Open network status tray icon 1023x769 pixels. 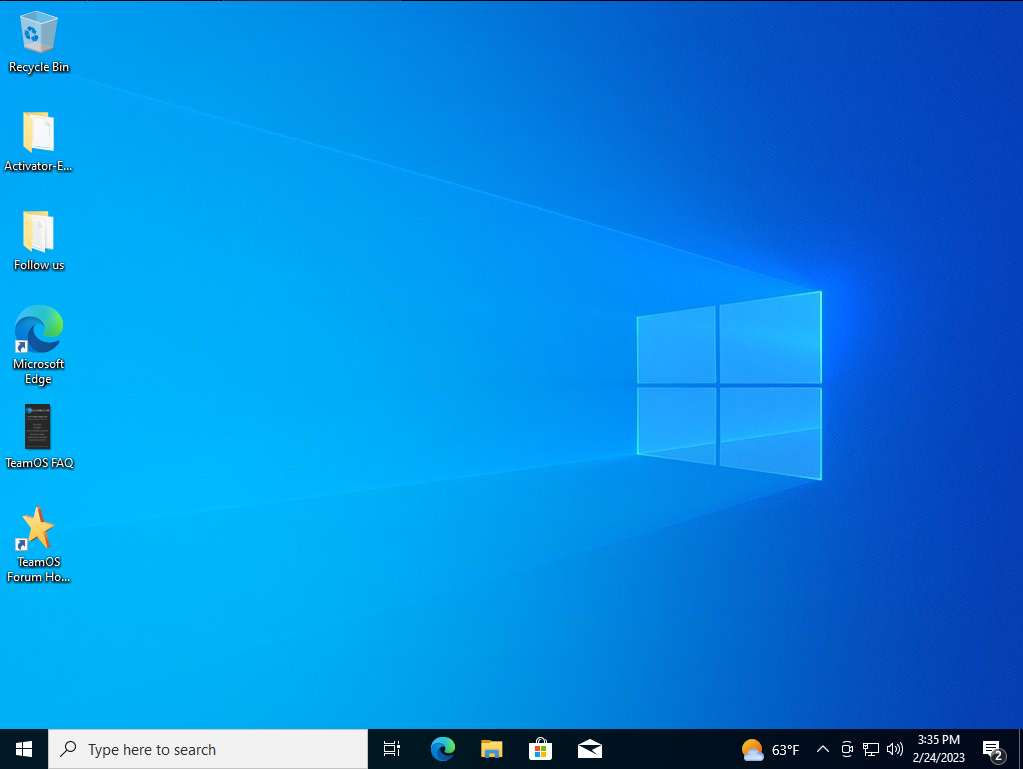[871, 749]
